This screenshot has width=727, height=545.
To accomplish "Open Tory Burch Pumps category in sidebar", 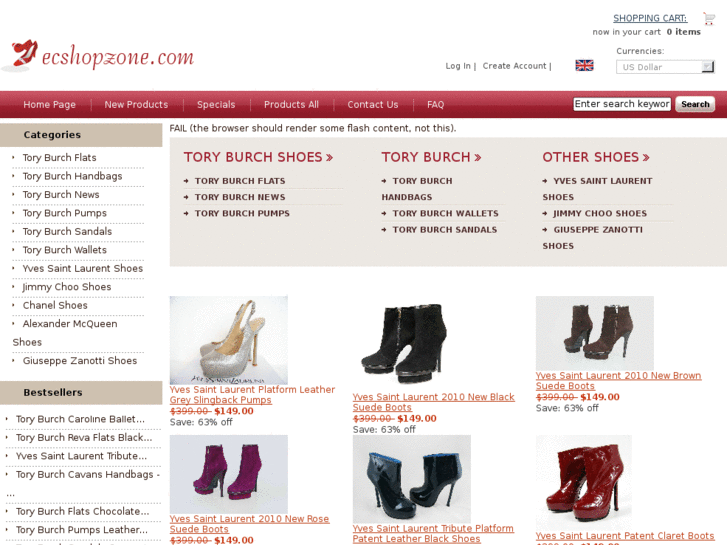I will [64, 213].
